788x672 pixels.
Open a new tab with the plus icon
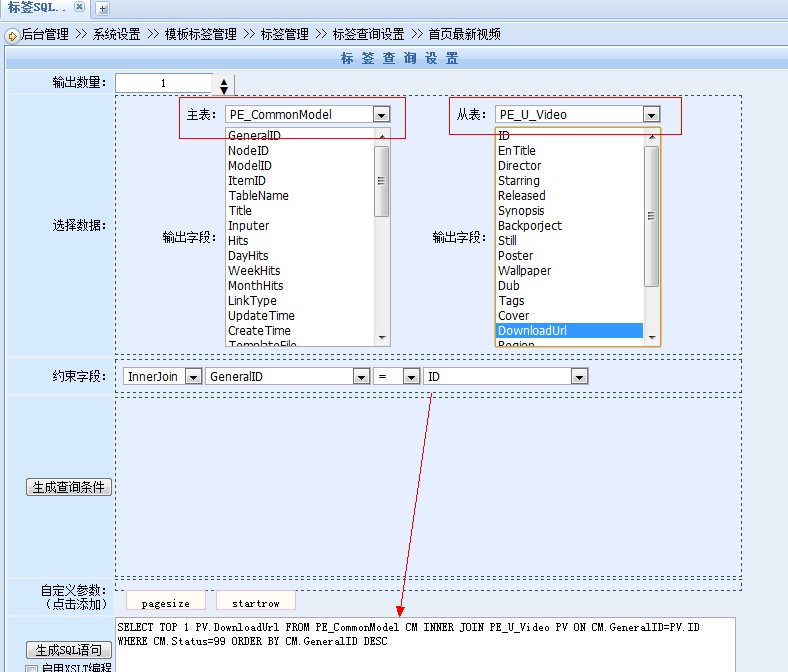(103, 8)
